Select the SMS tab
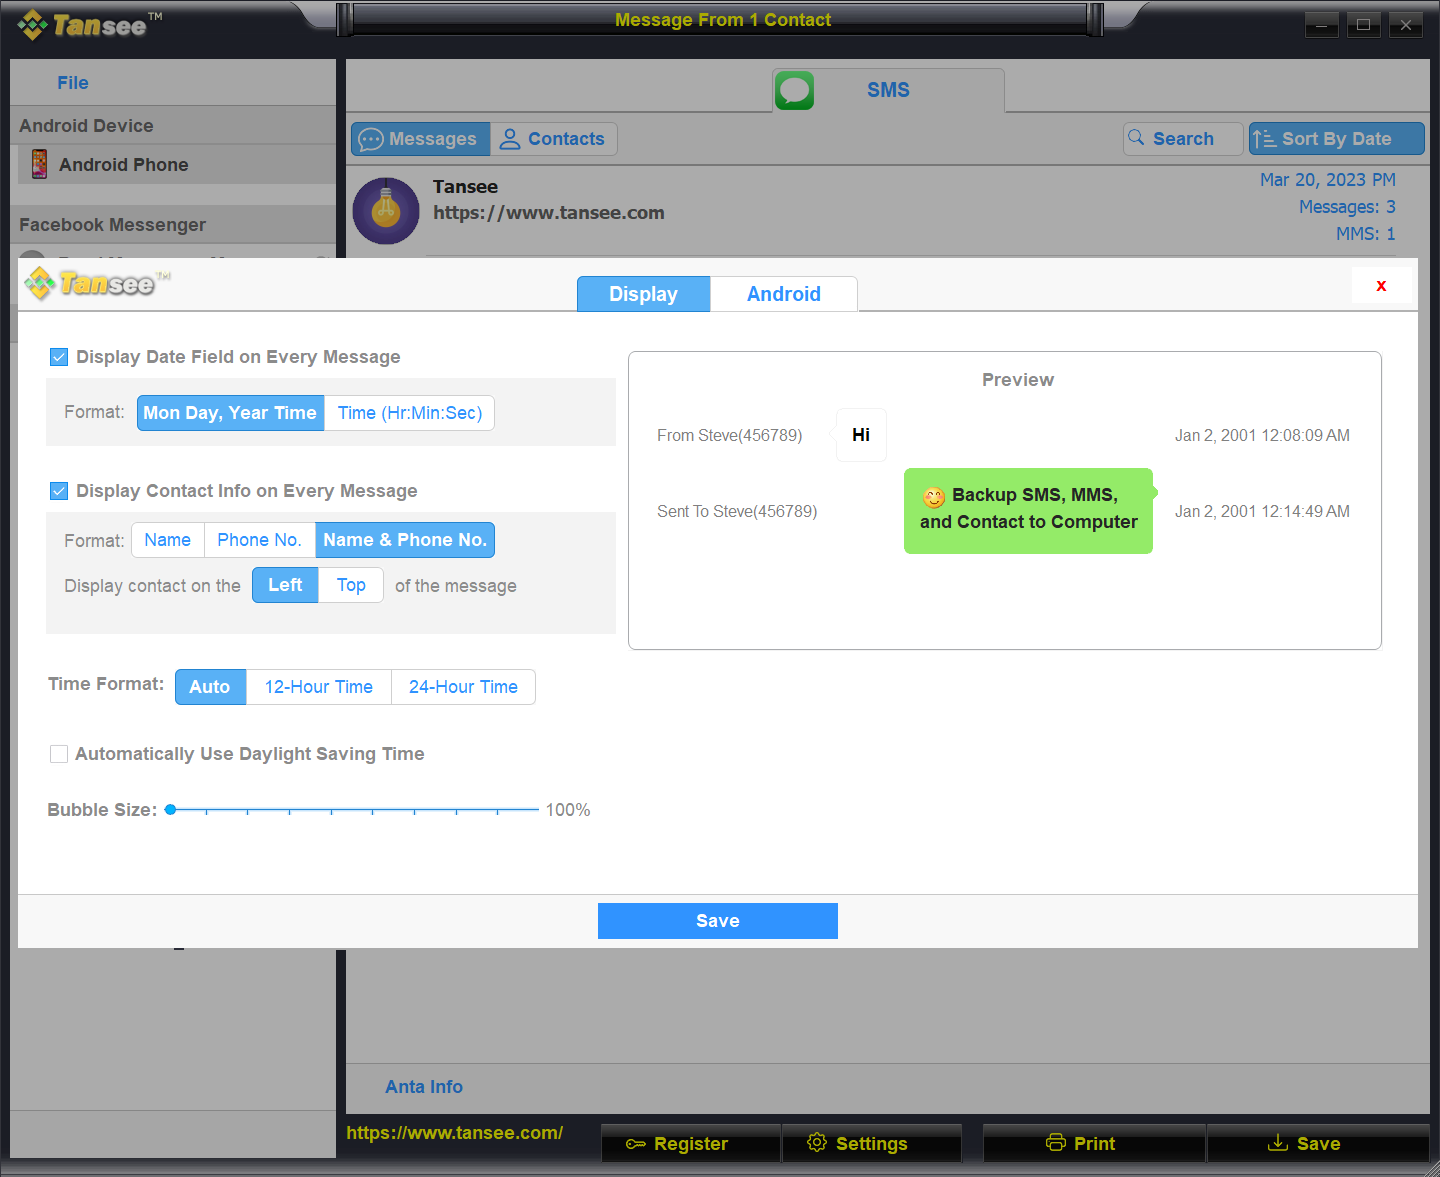 coord(888,90)
